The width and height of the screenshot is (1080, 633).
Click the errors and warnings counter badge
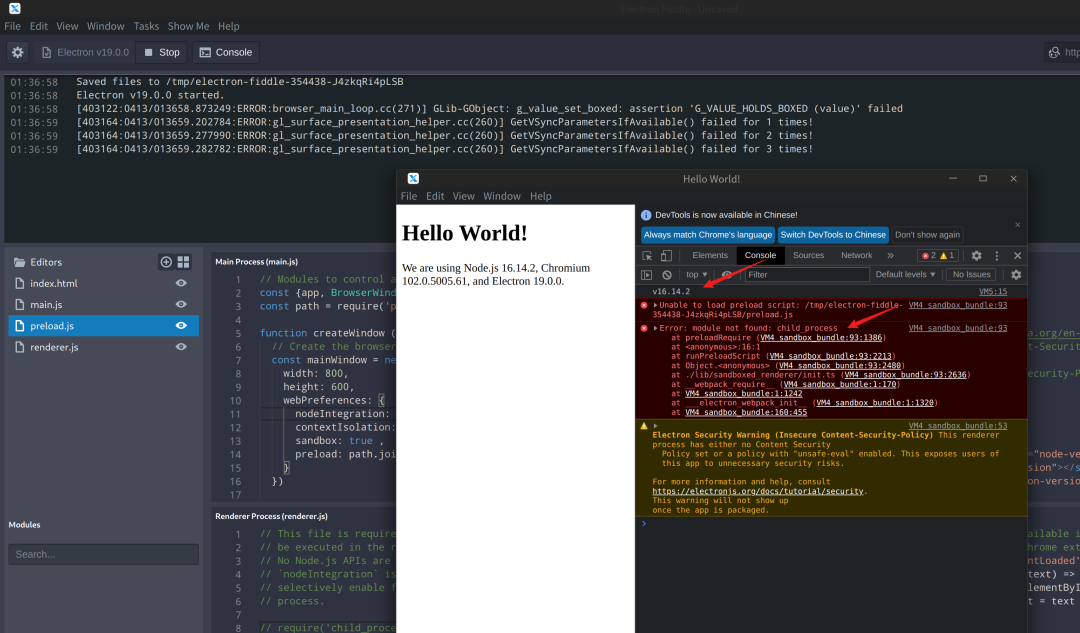[937, 256]
